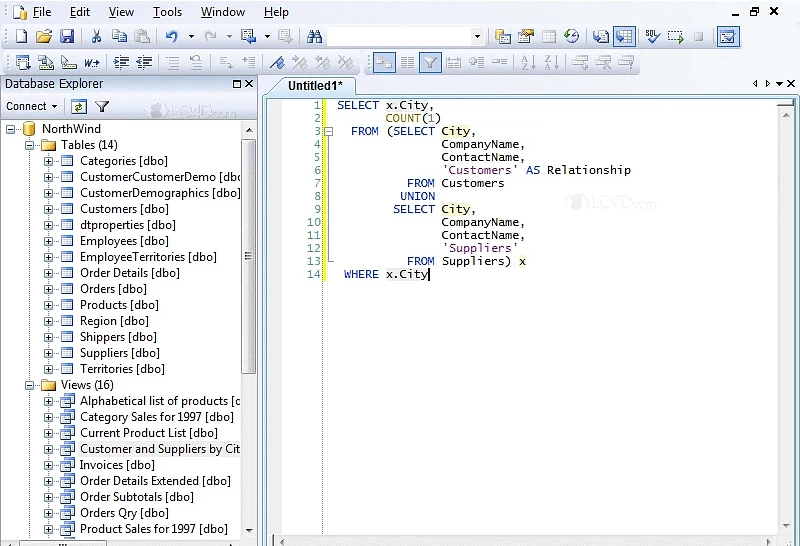
Task: Execute the selection with the dashed-box arrow icon
Action: [675, 37]
